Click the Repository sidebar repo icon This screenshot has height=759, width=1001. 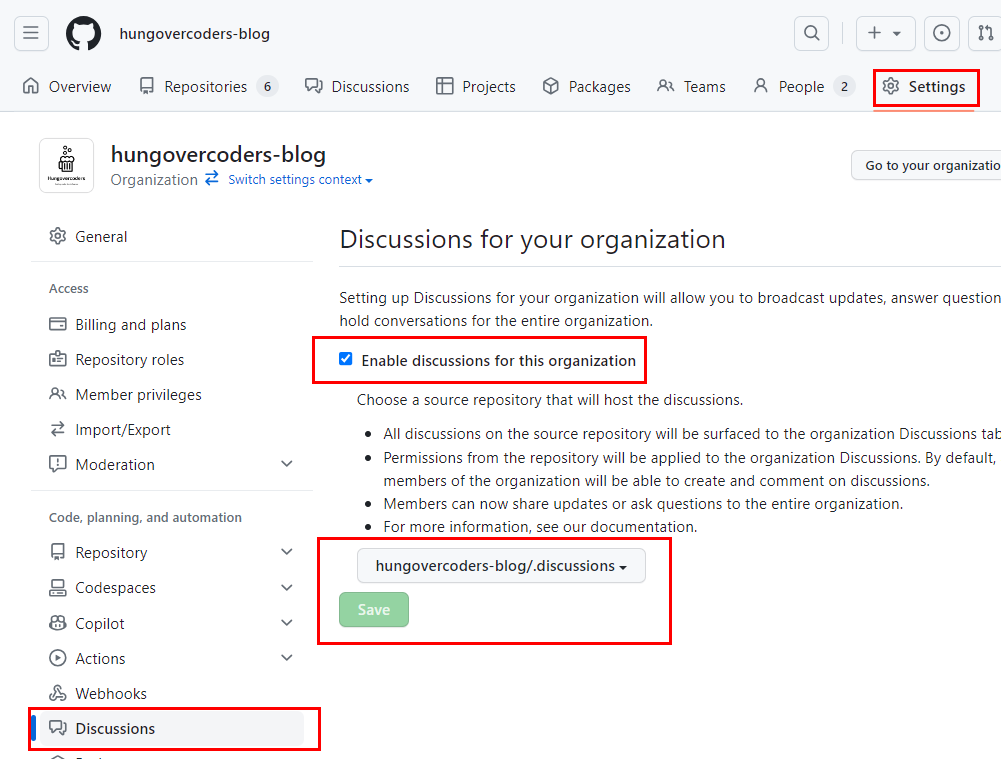tap(57, 552)
